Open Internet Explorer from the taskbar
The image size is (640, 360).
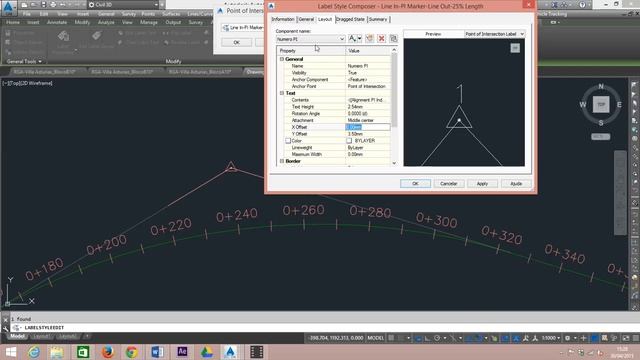pyautogui.click(x=34, y=352)
